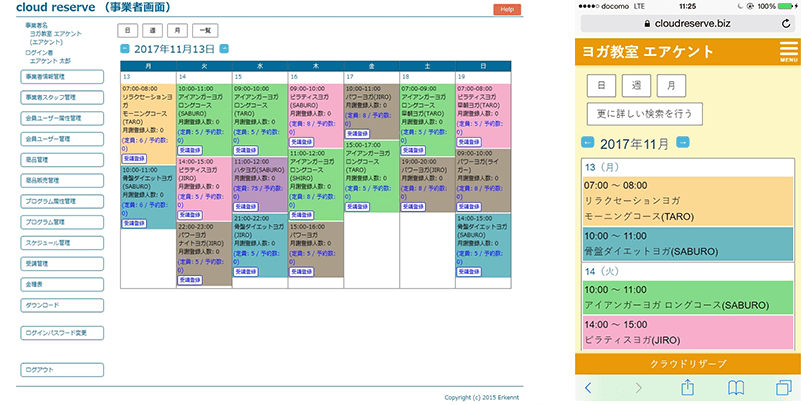Click ログアウト in sidebar
Image resolution: width=801 pixels, height=405 pixels.
[62, 370]
